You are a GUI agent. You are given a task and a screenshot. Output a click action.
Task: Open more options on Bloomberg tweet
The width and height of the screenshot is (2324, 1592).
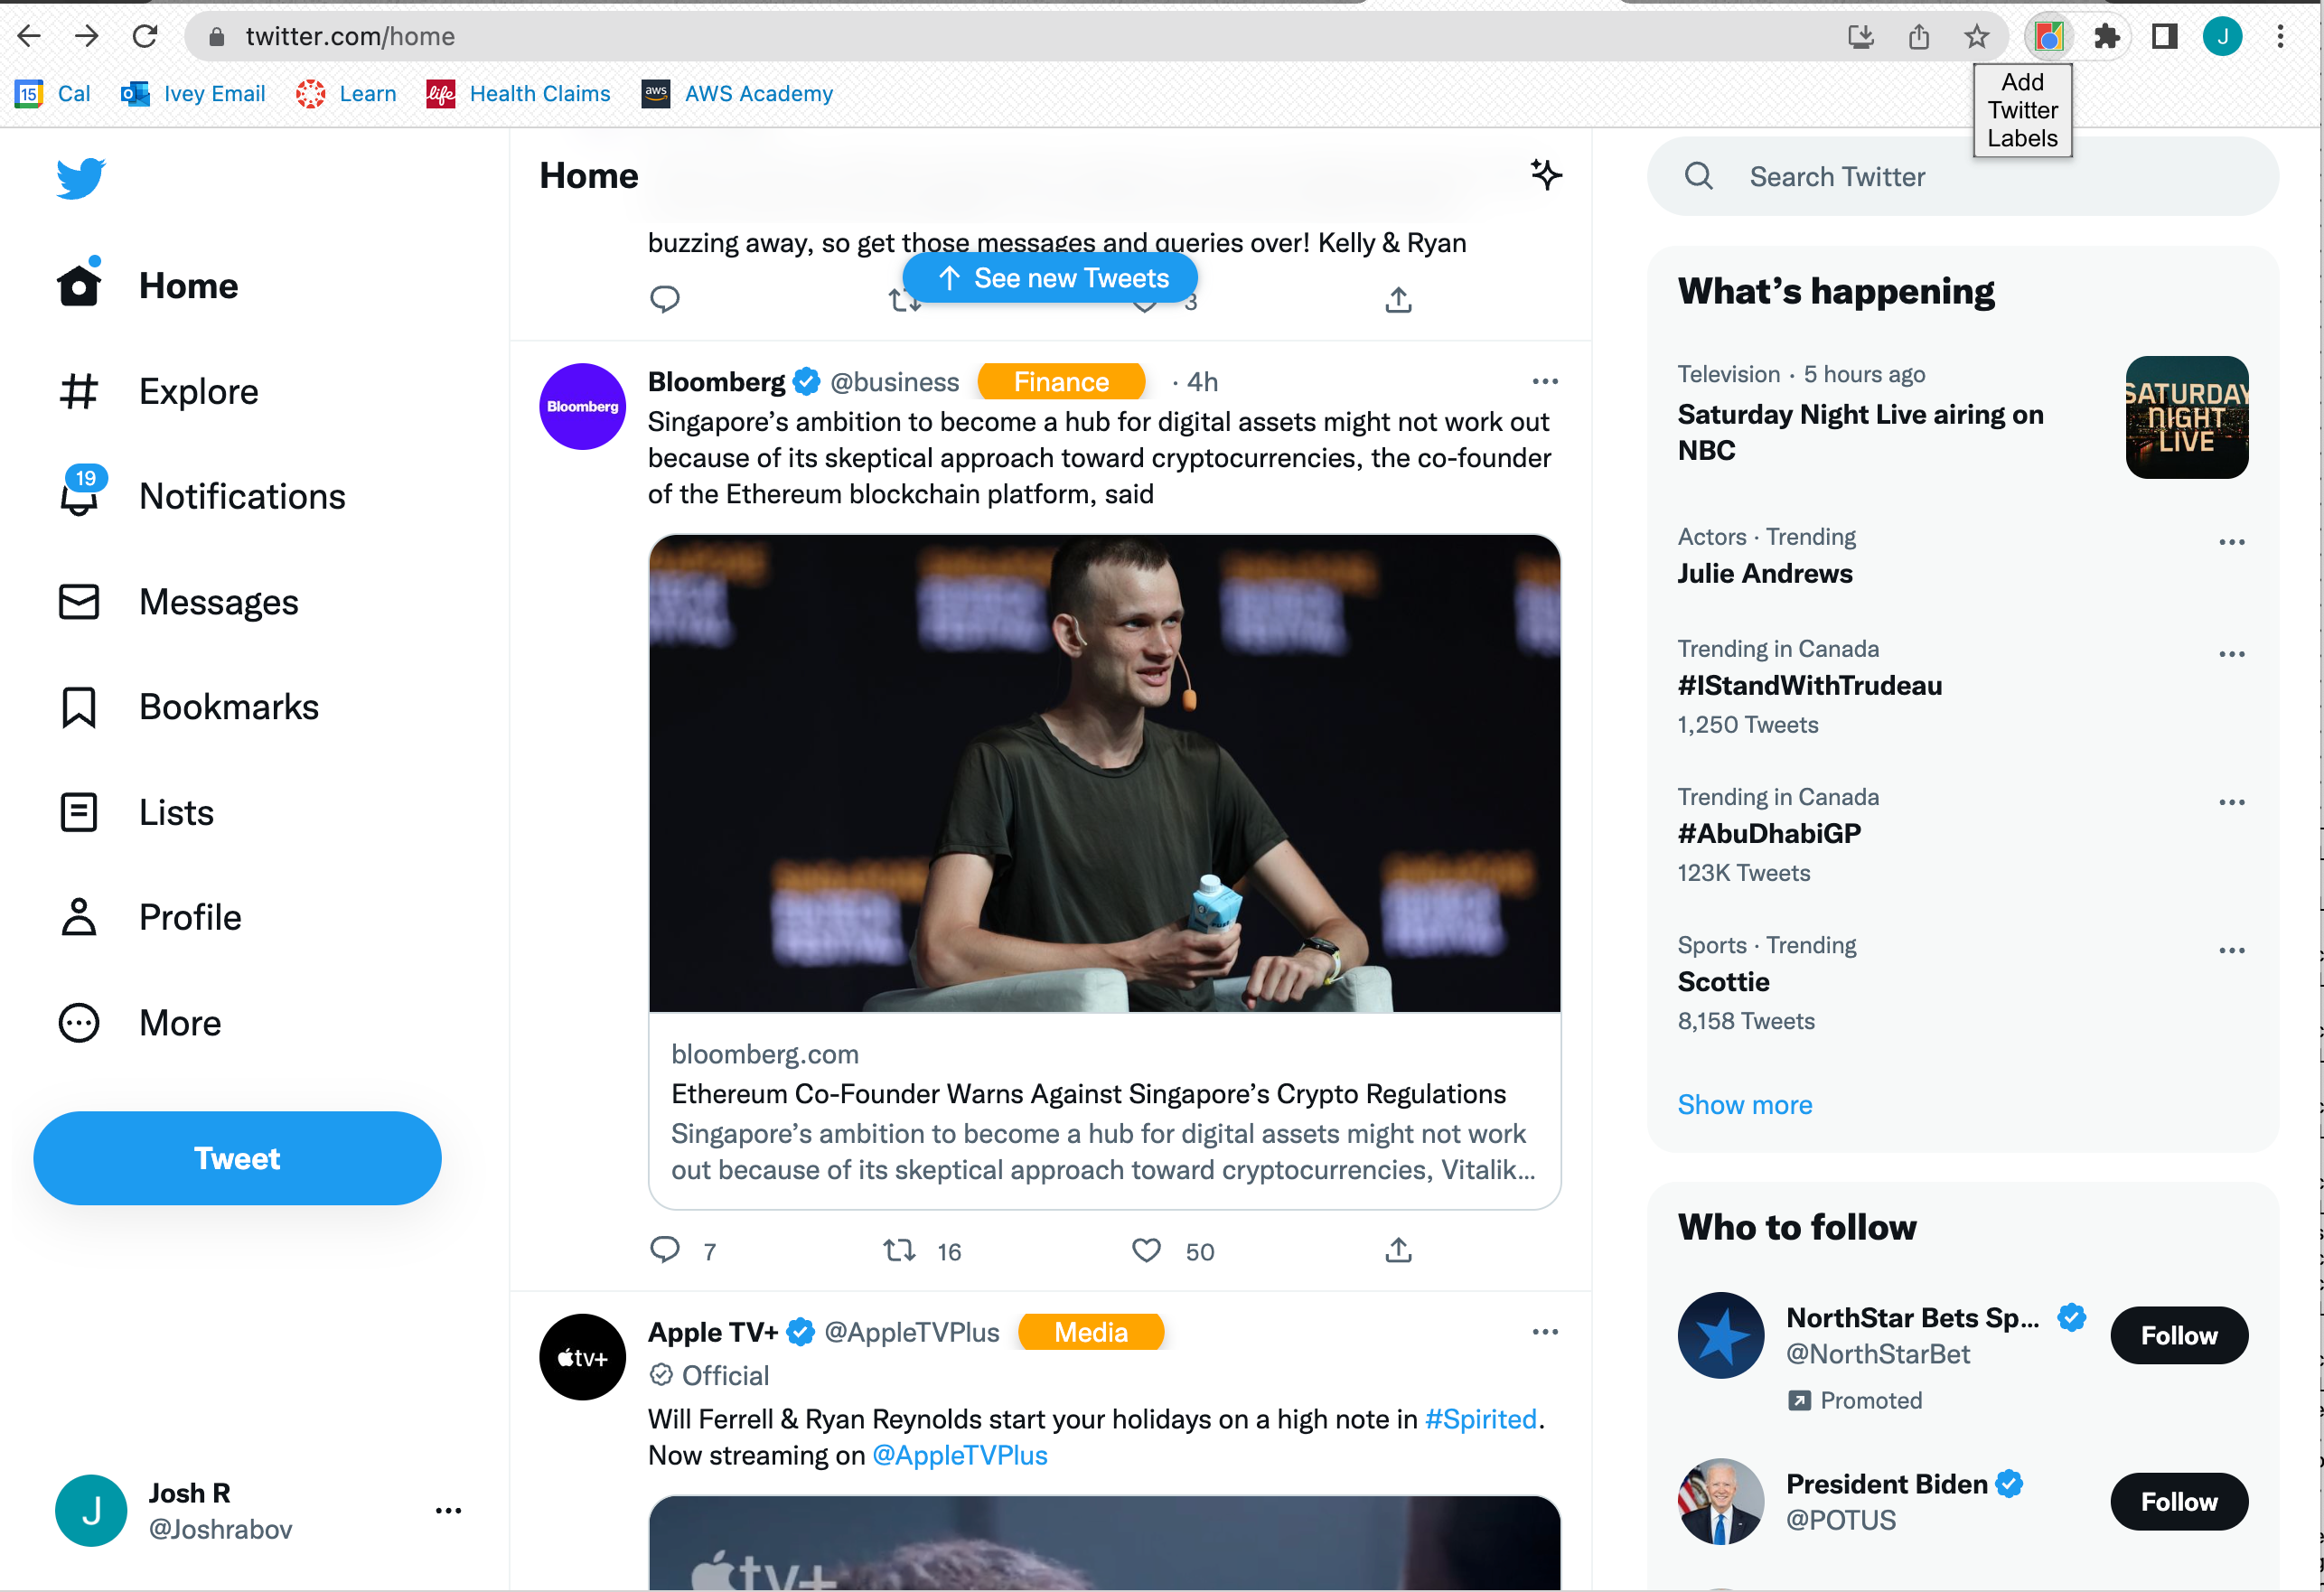[x=1545, y=381]
